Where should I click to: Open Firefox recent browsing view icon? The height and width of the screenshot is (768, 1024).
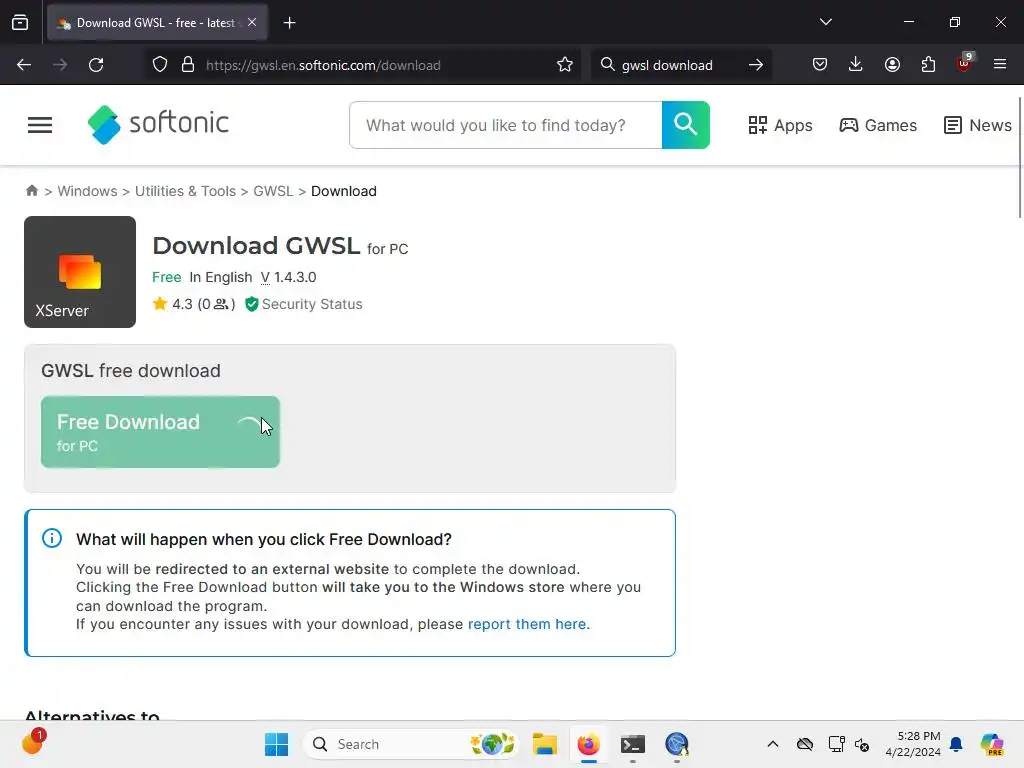point(20,23)
